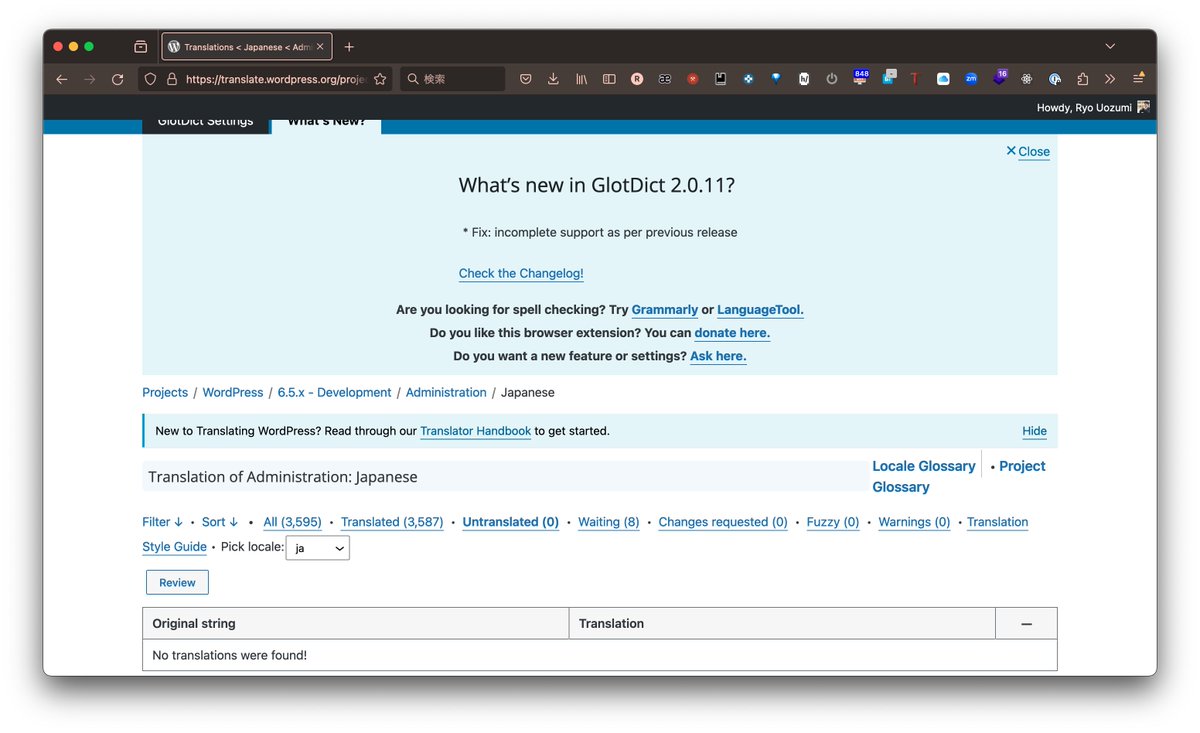1200x733 pixels.
Task: Expand the Filter options
Action: click(163, 522)
